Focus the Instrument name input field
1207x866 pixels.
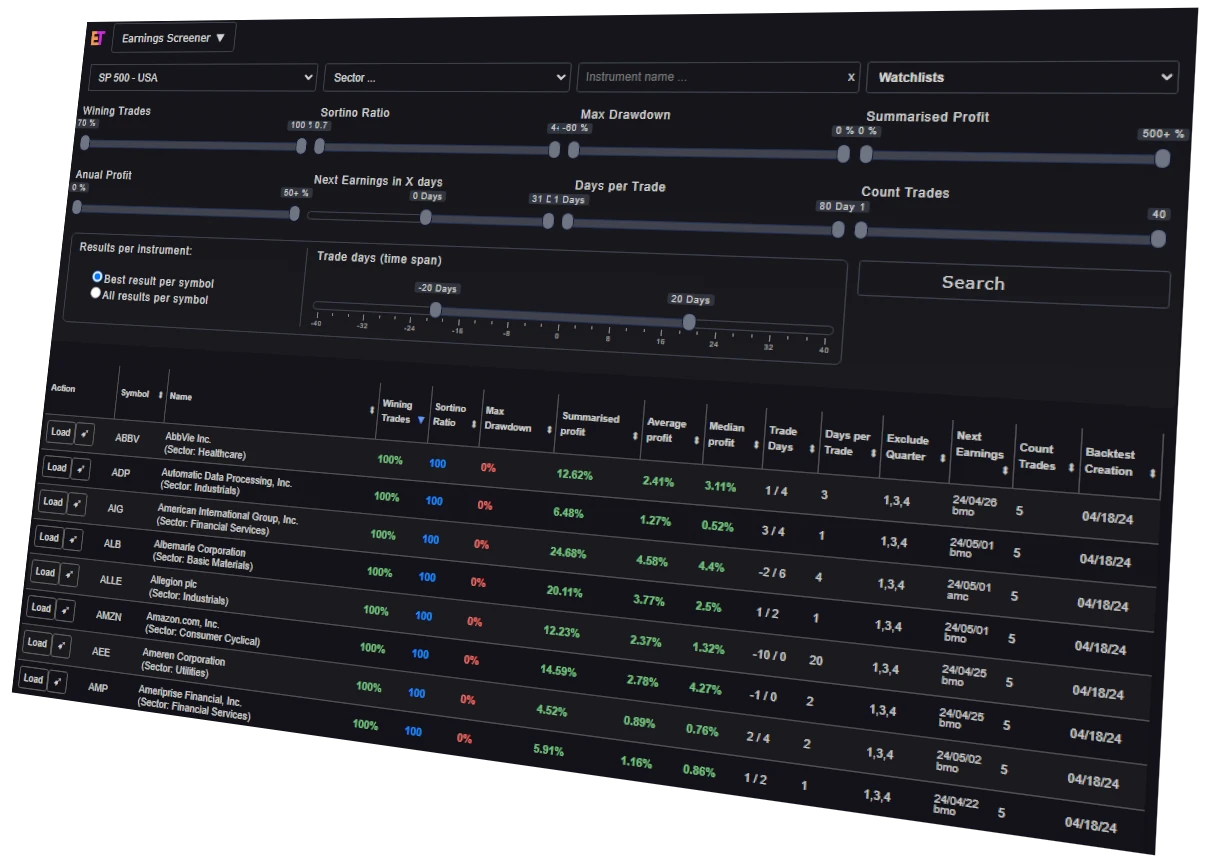pyautogui.click(x=712, y=77)
